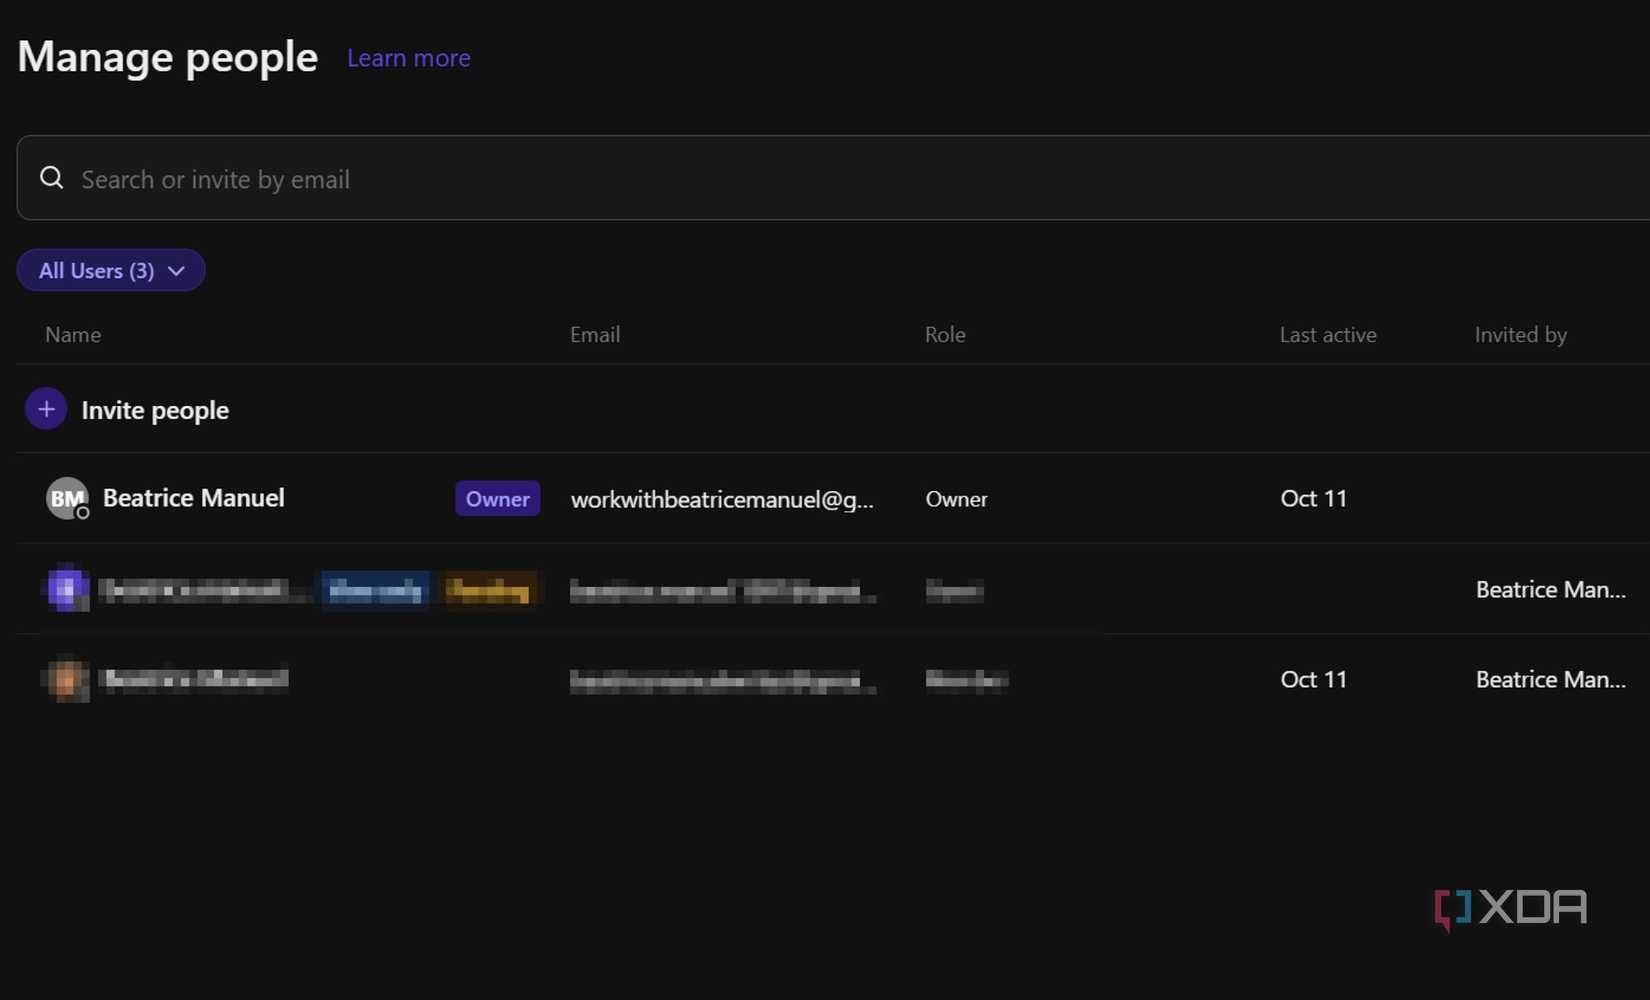
Task: Click the blurred role in the pending user row
Action: click(x=954, y=590)
